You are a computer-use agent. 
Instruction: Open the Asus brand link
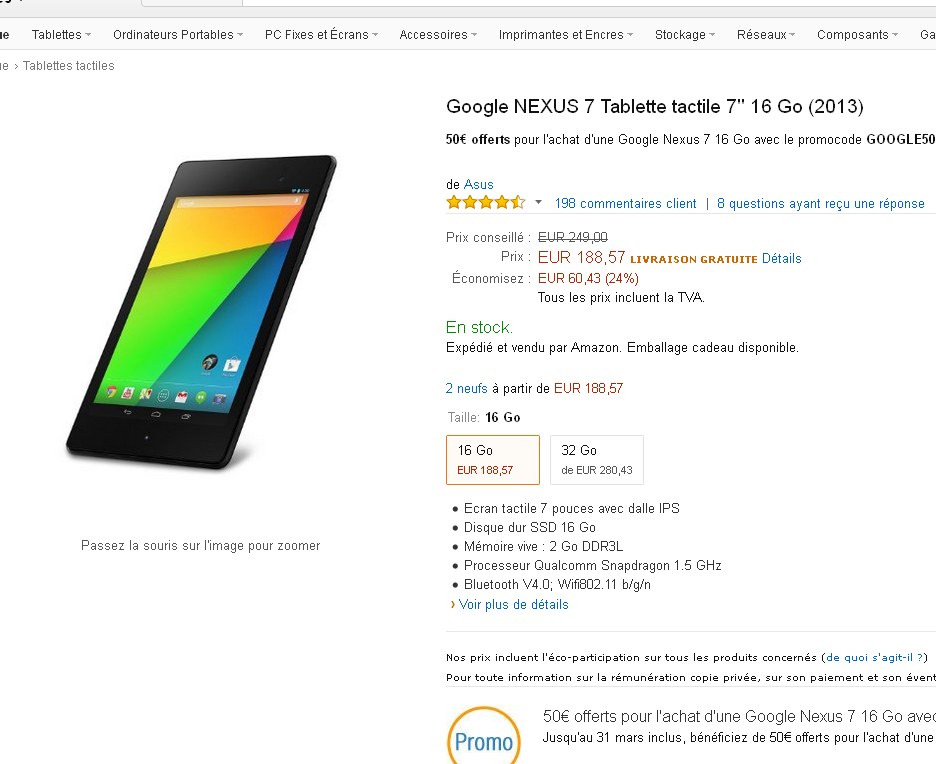(478, 185)
